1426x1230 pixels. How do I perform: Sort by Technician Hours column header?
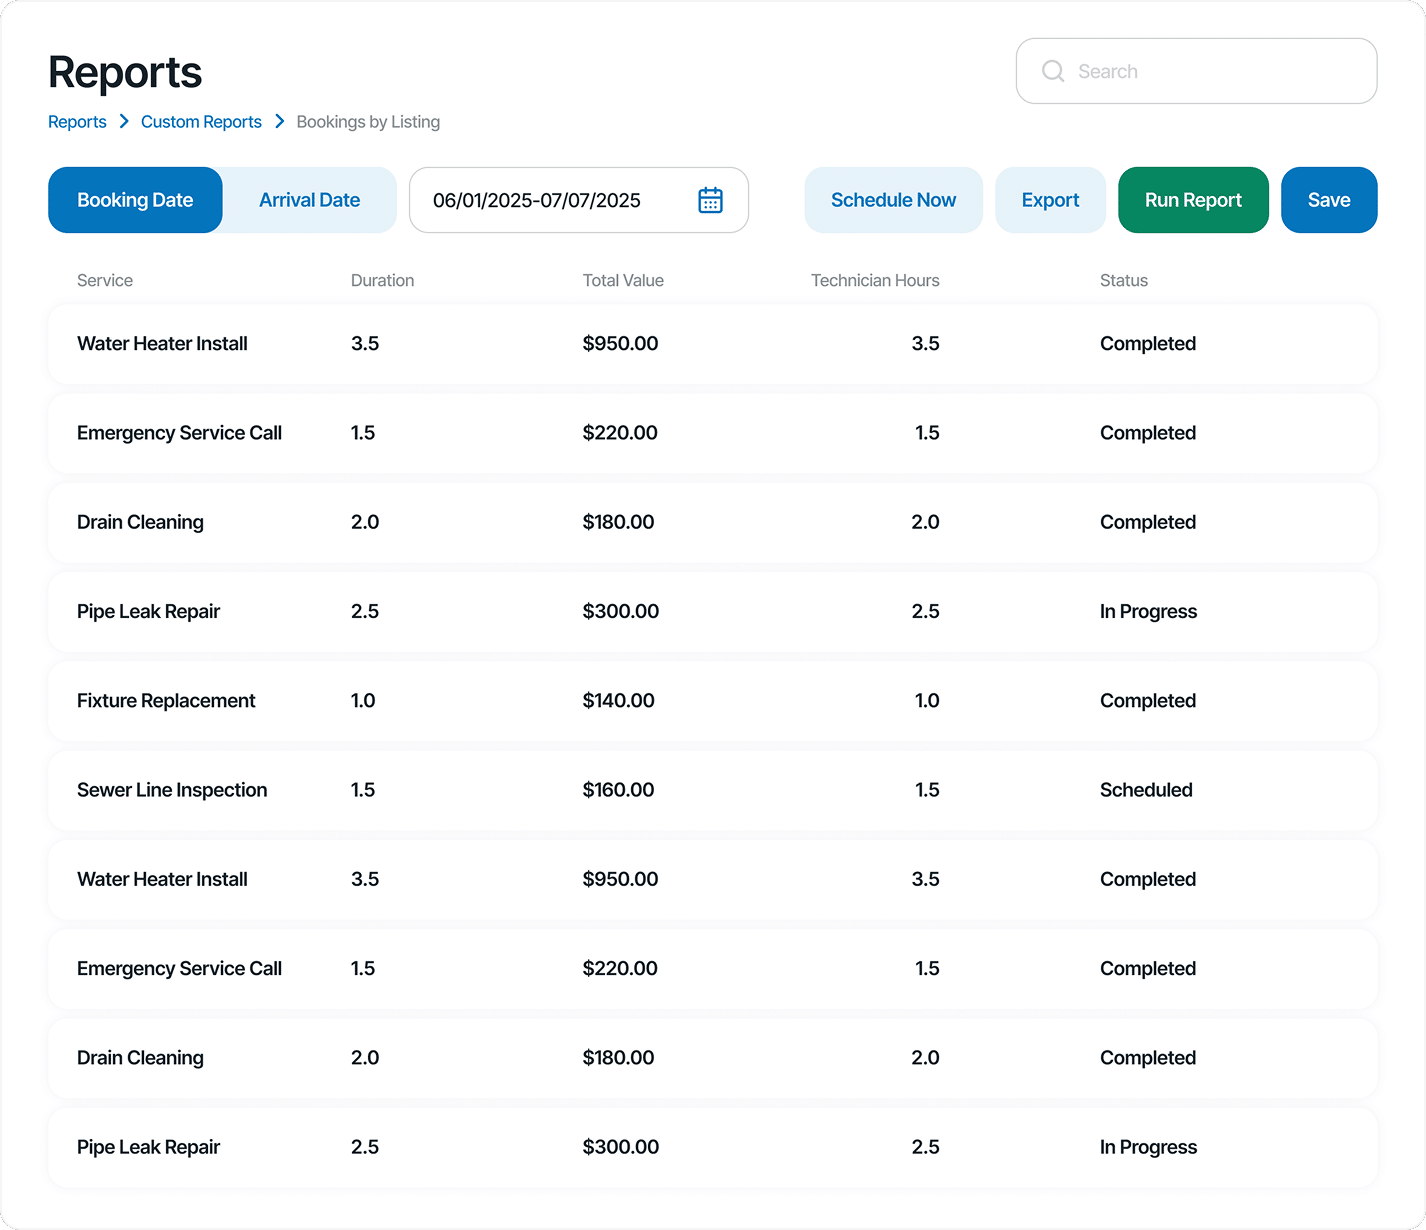click(875, 281)
